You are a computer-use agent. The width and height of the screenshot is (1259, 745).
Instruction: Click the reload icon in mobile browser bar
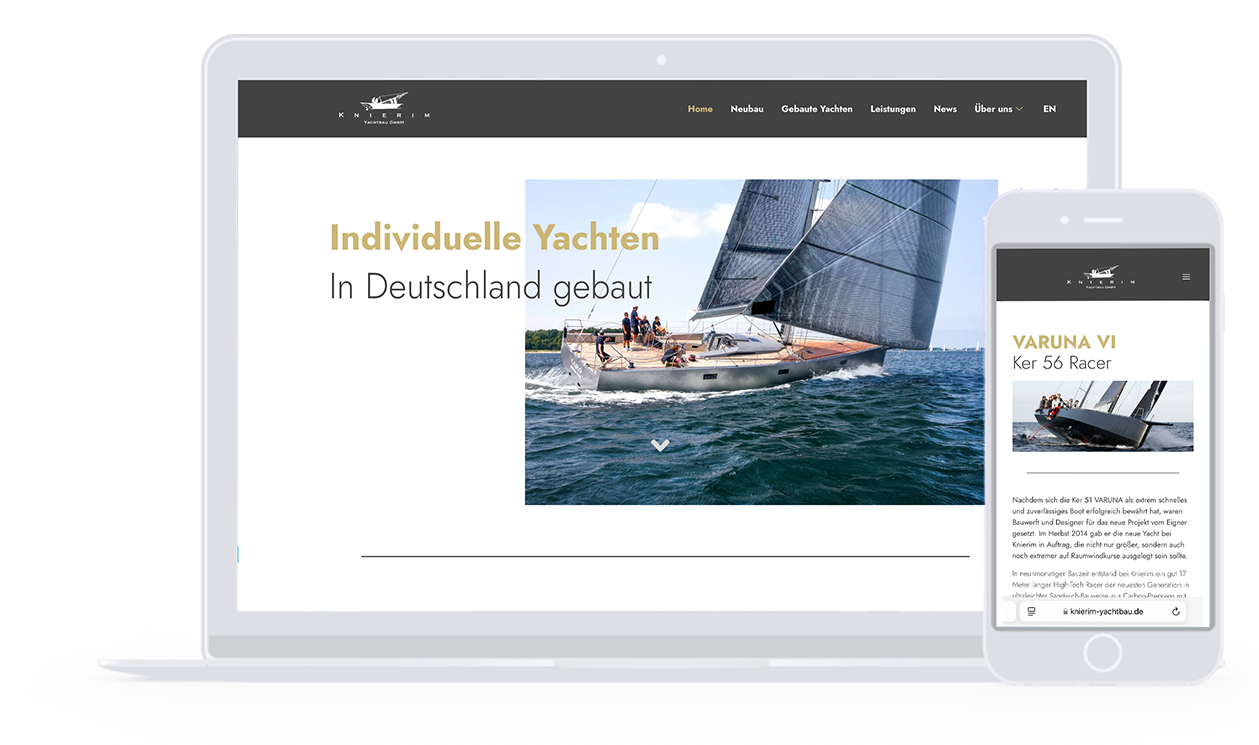(x=1175, y=611)
